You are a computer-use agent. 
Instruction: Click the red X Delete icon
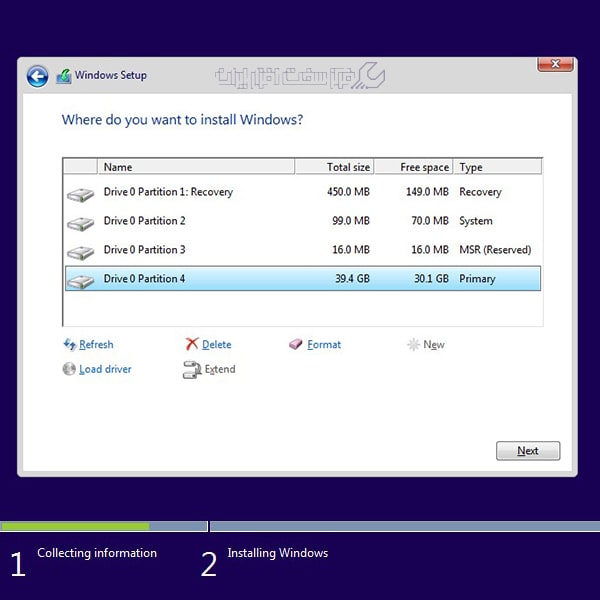192,344
